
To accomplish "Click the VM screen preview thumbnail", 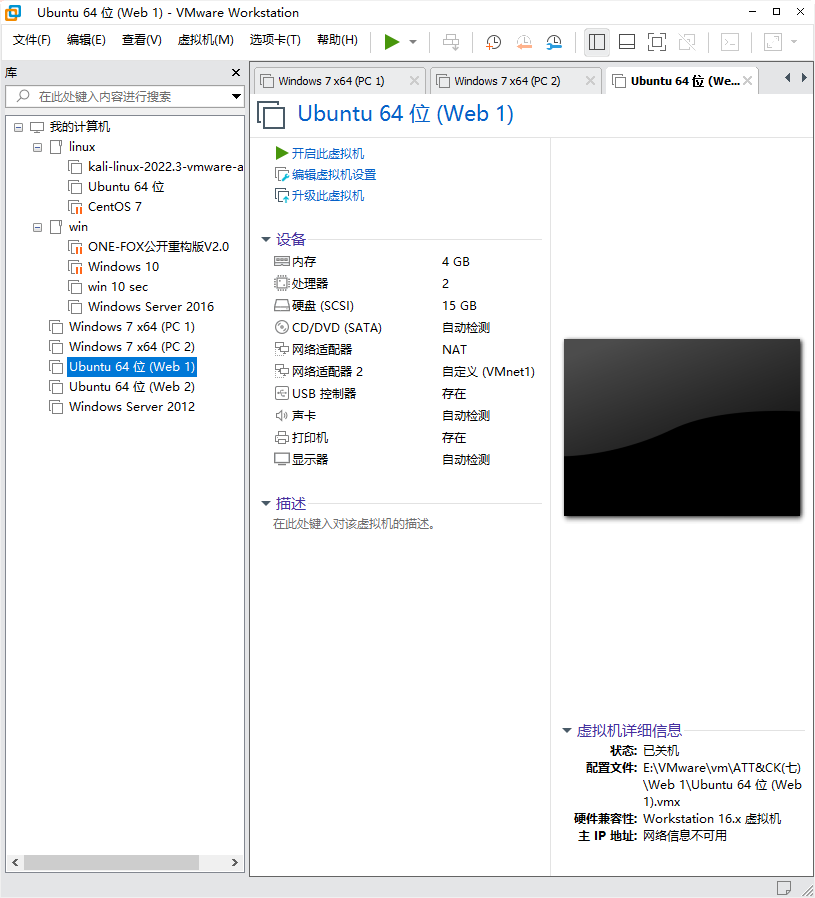I will click(x=682, y=427).
